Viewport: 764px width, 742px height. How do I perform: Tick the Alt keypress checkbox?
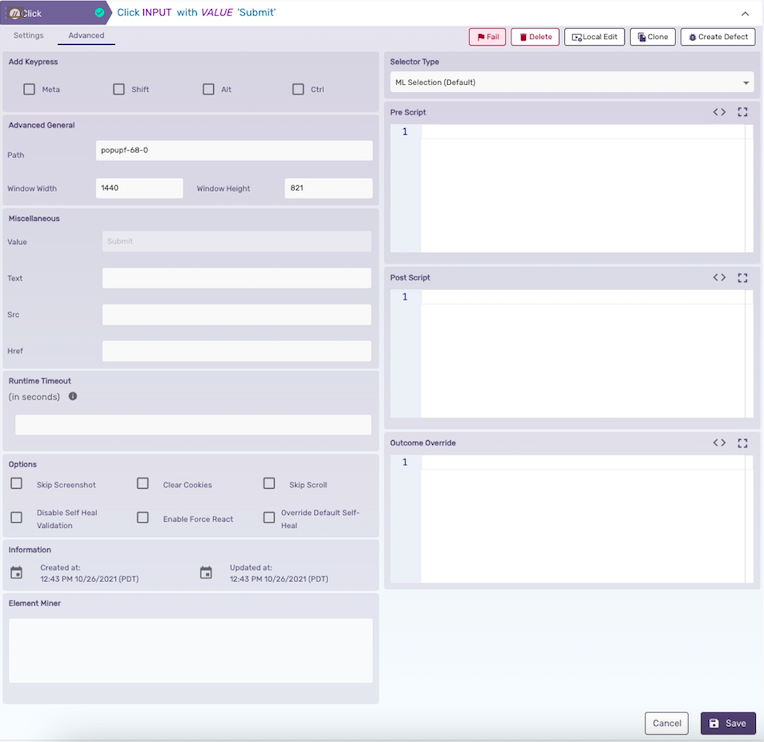pyautogui.click(x=209, y=89)
